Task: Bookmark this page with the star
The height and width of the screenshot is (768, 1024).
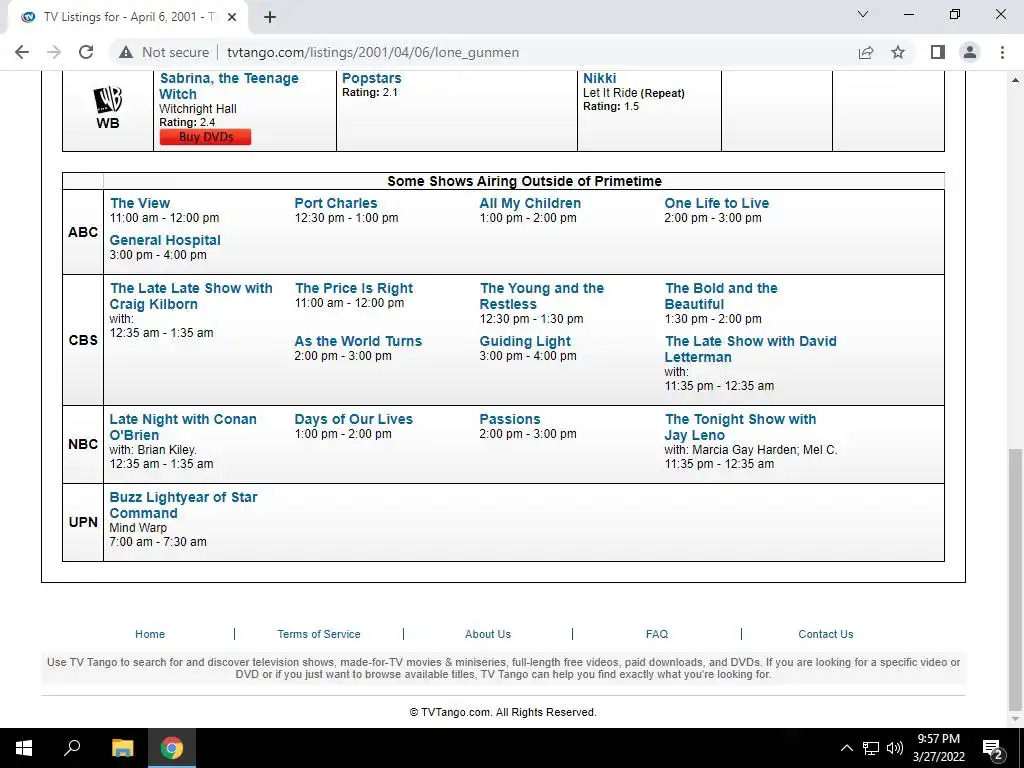Action: (x=898, y=52)
